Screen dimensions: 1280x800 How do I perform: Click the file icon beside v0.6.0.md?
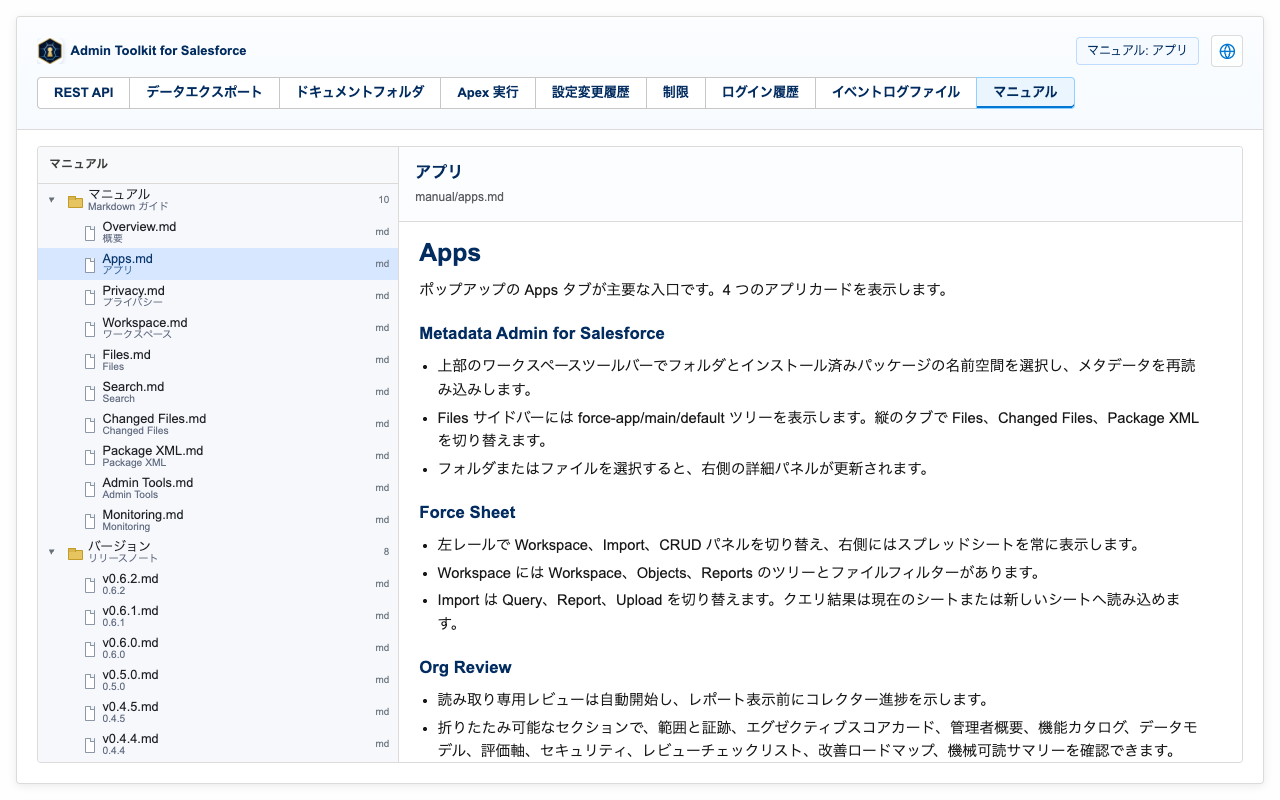tap(90, 649)
